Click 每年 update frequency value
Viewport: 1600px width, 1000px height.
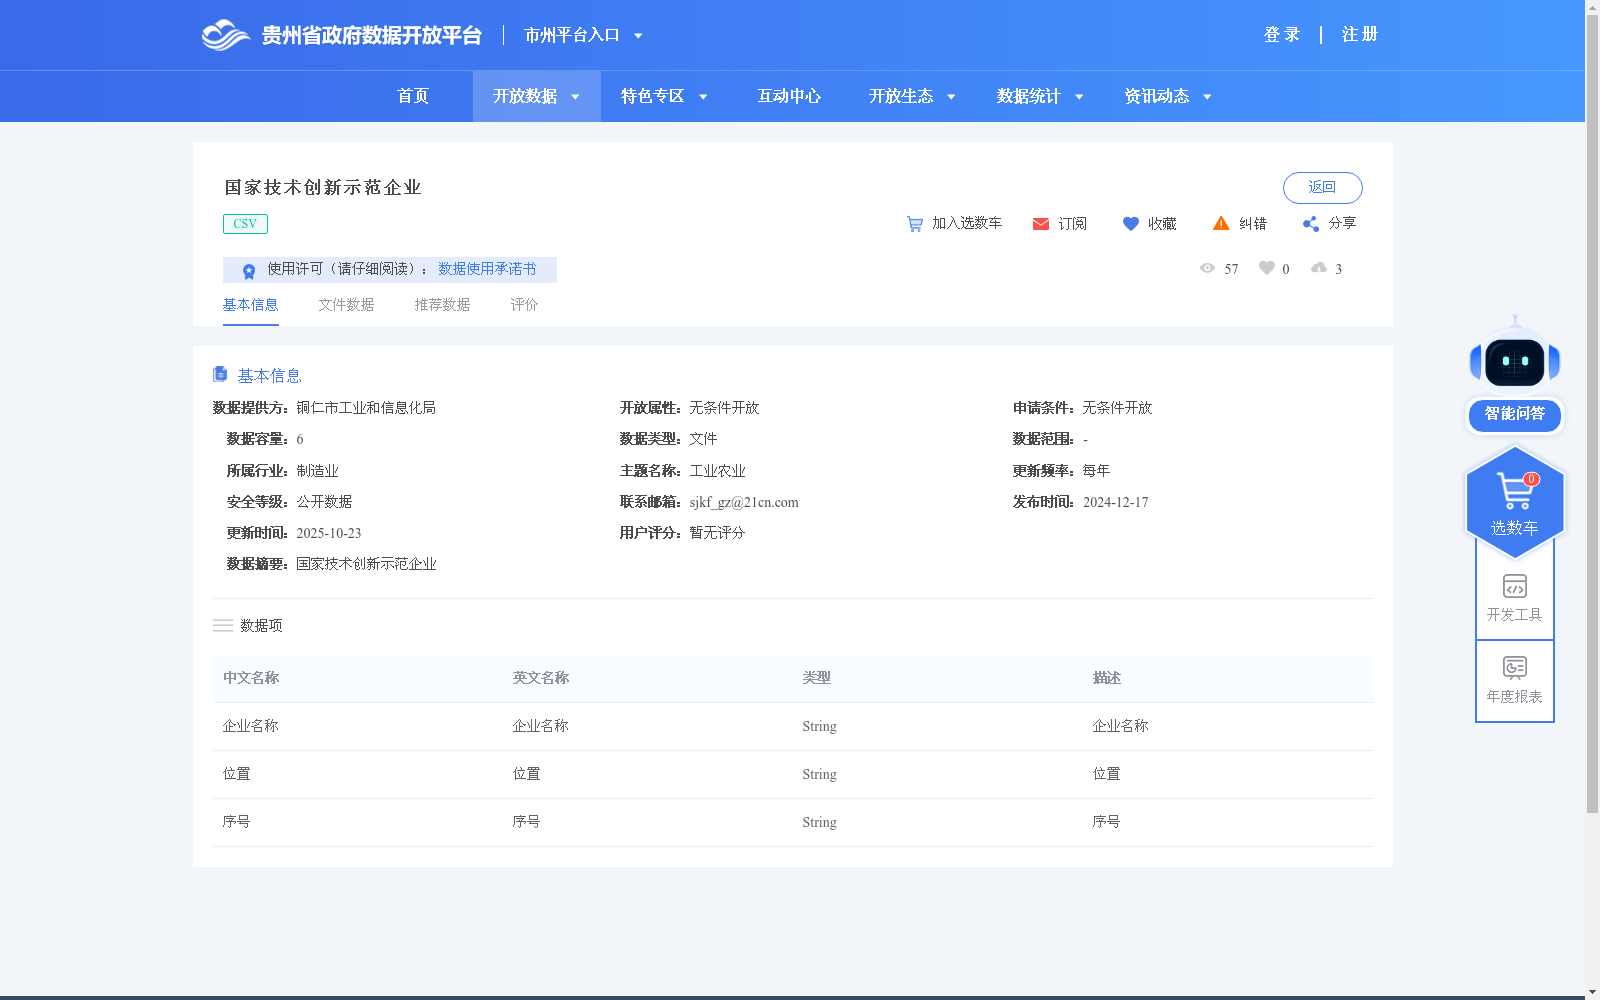pyautogui.click(x=1097, y=471)
